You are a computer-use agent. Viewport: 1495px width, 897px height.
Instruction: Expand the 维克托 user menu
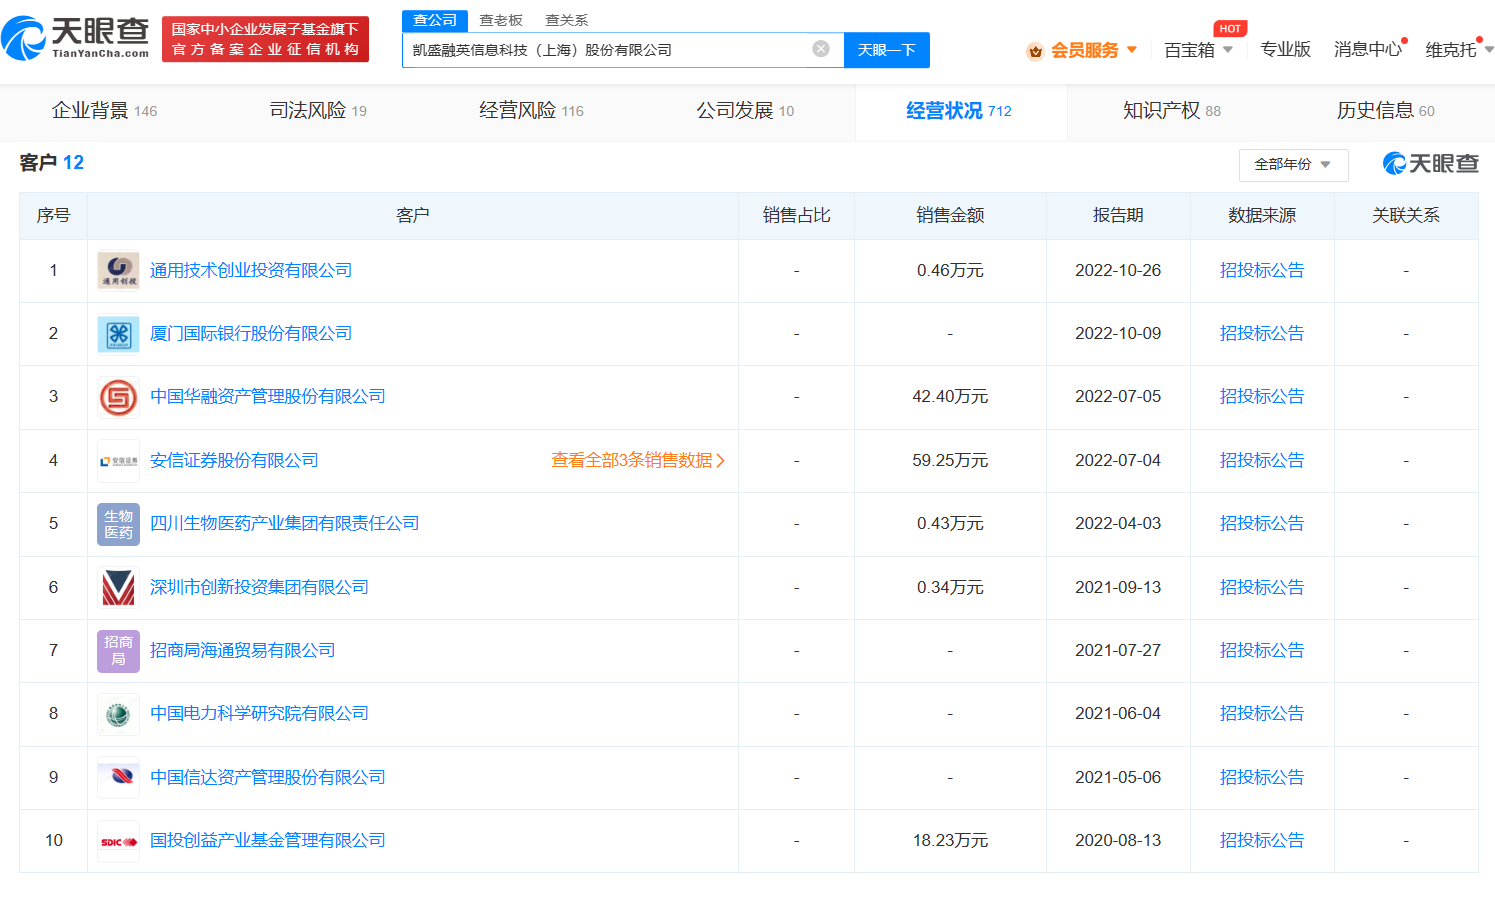[1459, 50]
